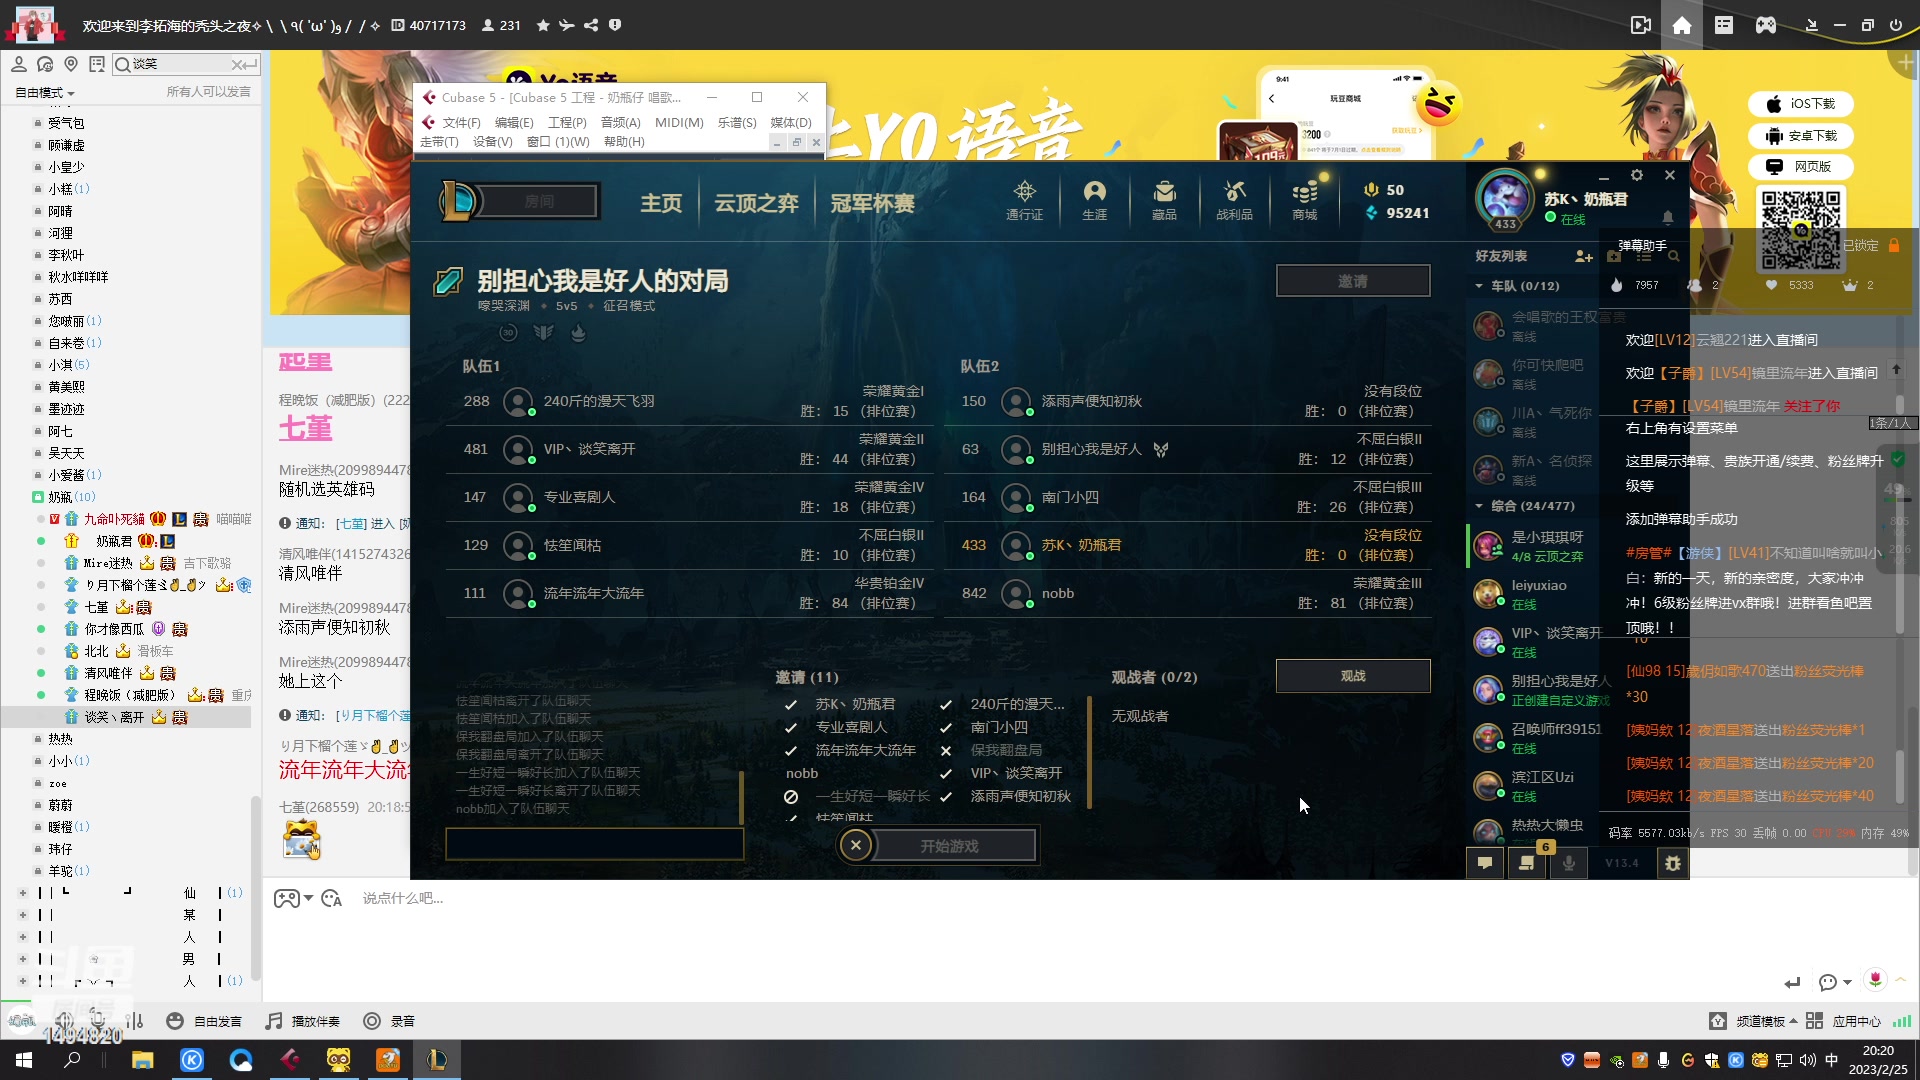Toggle 播放伴奏 accompaniment playback

(302, 1021)
